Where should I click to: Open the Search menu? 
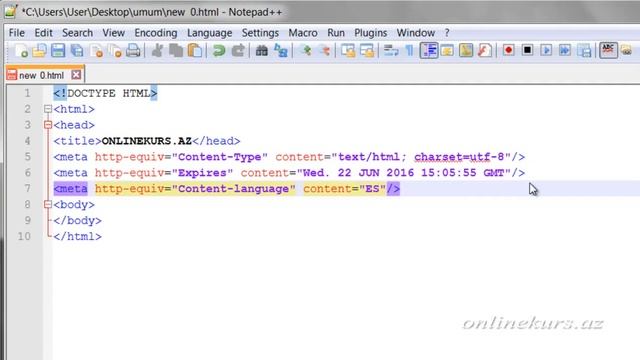point(78,33)
